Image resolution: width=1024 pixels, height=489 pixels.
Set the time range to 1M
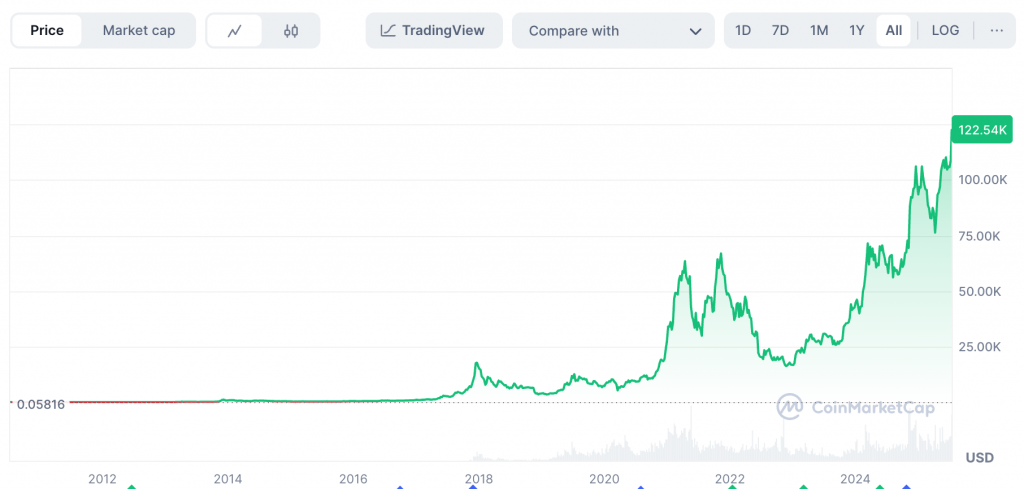click(819, 31)
